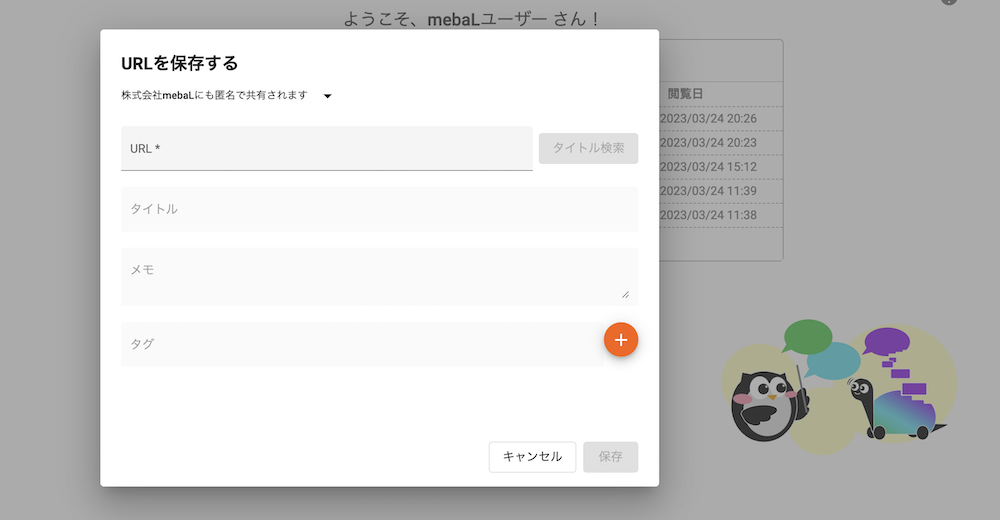1000x520 pixels.
Task: Click the 株式会社mebaLにも匿名で共有されます text
Action: (214, 96)
